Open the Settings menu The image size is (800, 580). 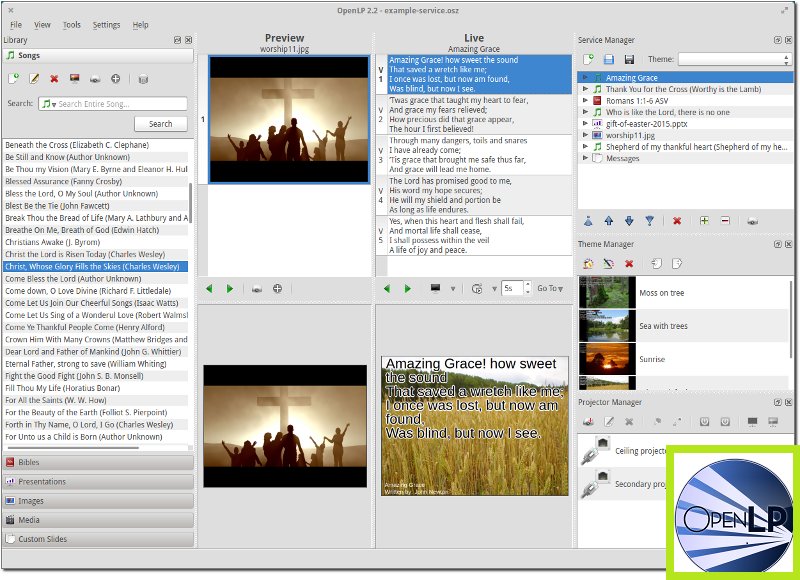coord(105,25)
